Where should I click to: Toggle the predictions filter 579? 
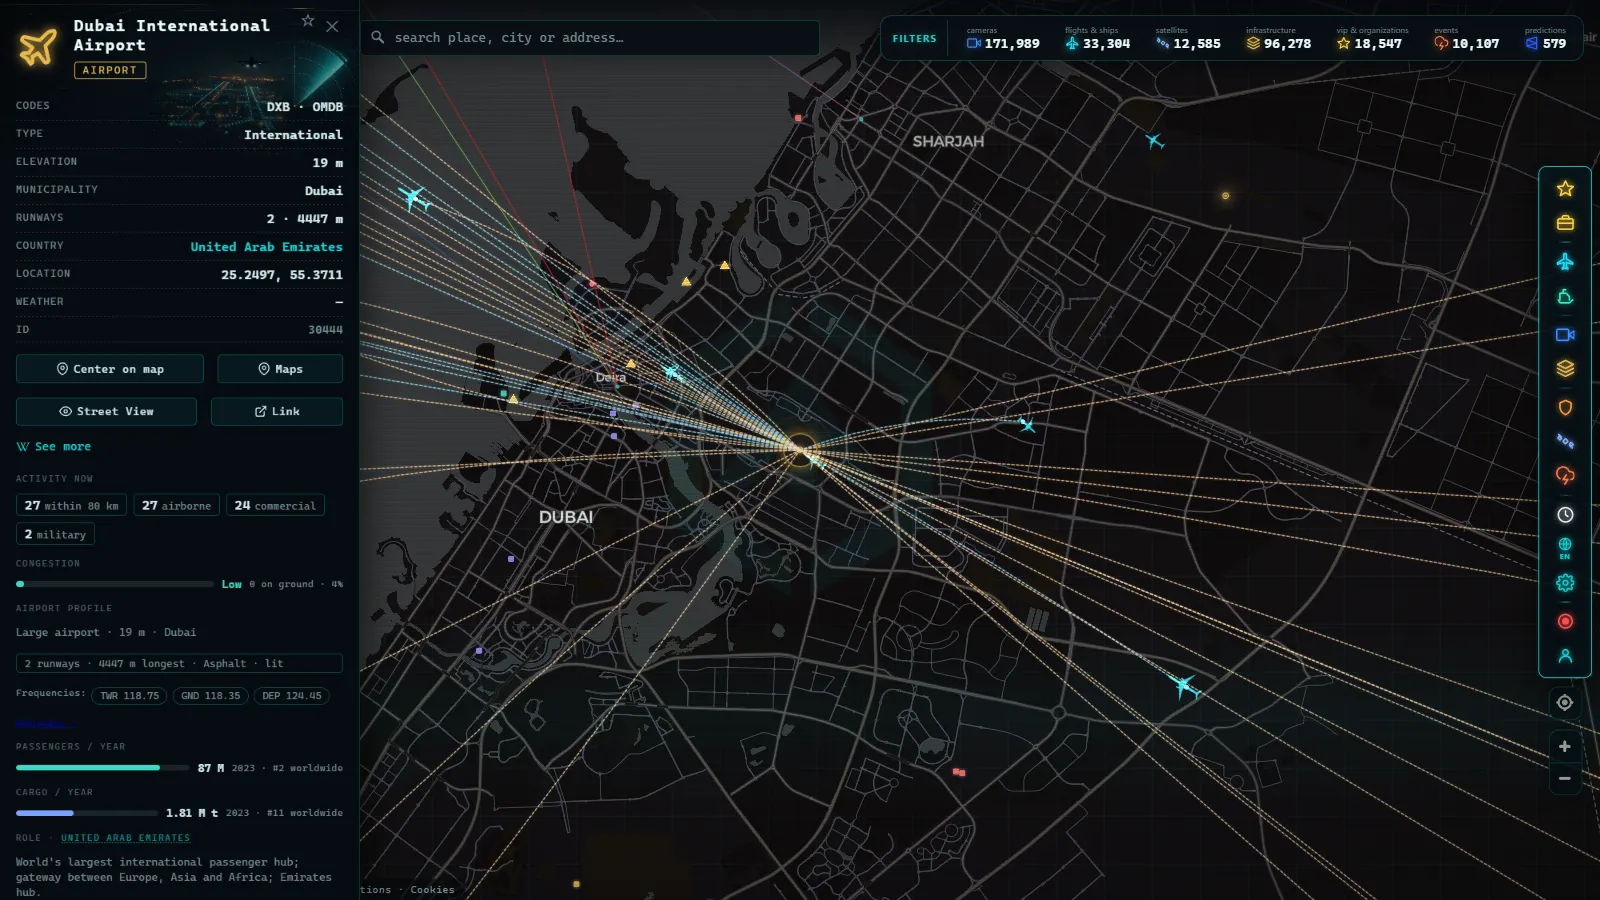(x=1546, y=38)
